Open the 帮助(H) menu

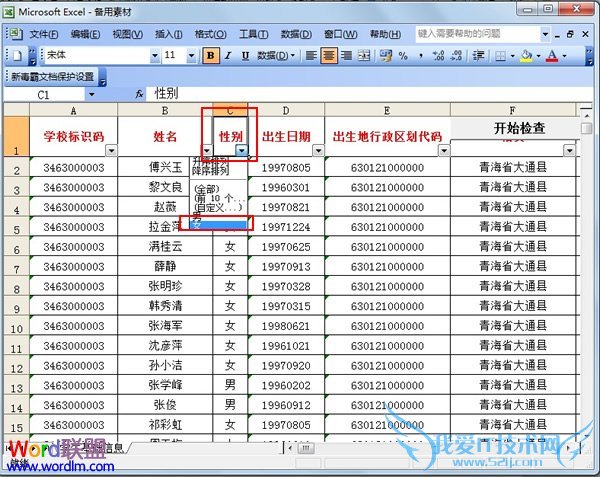coord(385,34)
